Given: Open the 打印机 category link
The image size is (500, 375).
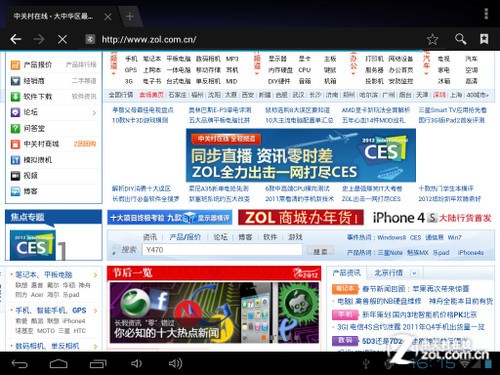Looking at the screenshot, I should [x=374, y=59].
